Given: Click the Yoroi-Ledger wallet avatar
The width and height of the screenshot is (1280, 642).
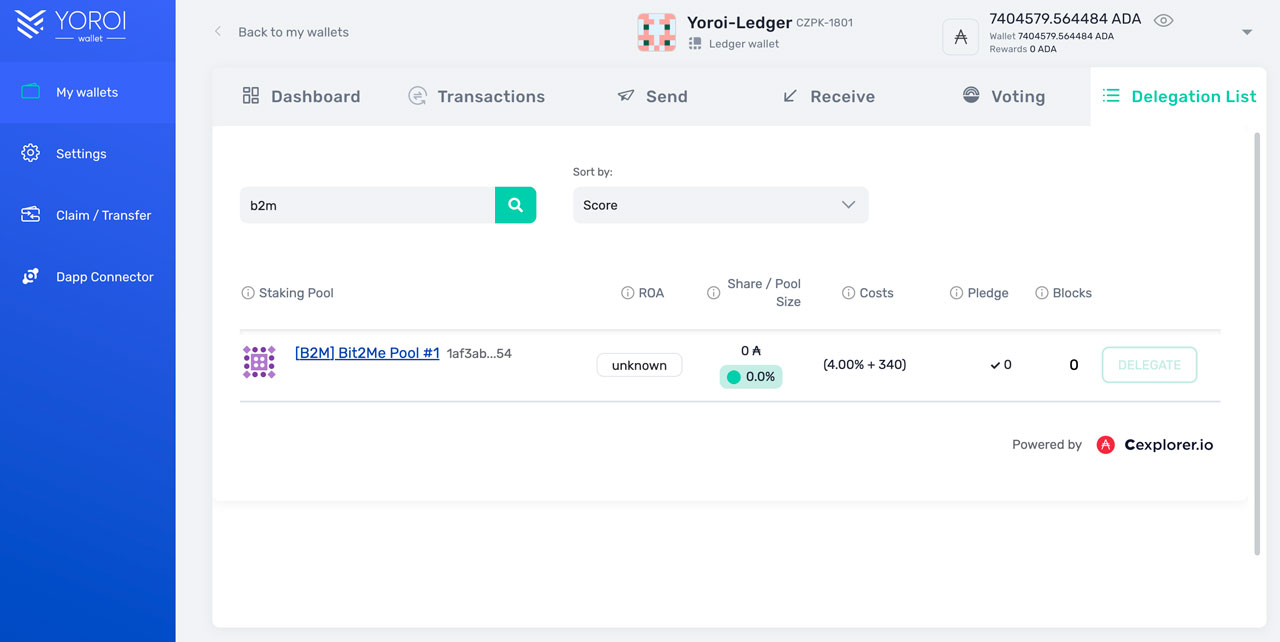Looking at the screenshot, I should point(657,32).
